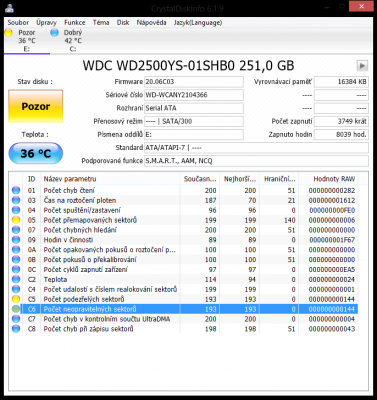Click status icon of selected C6 row
The width and height of the screenshot is (377, 400).
tap(16, 309)
